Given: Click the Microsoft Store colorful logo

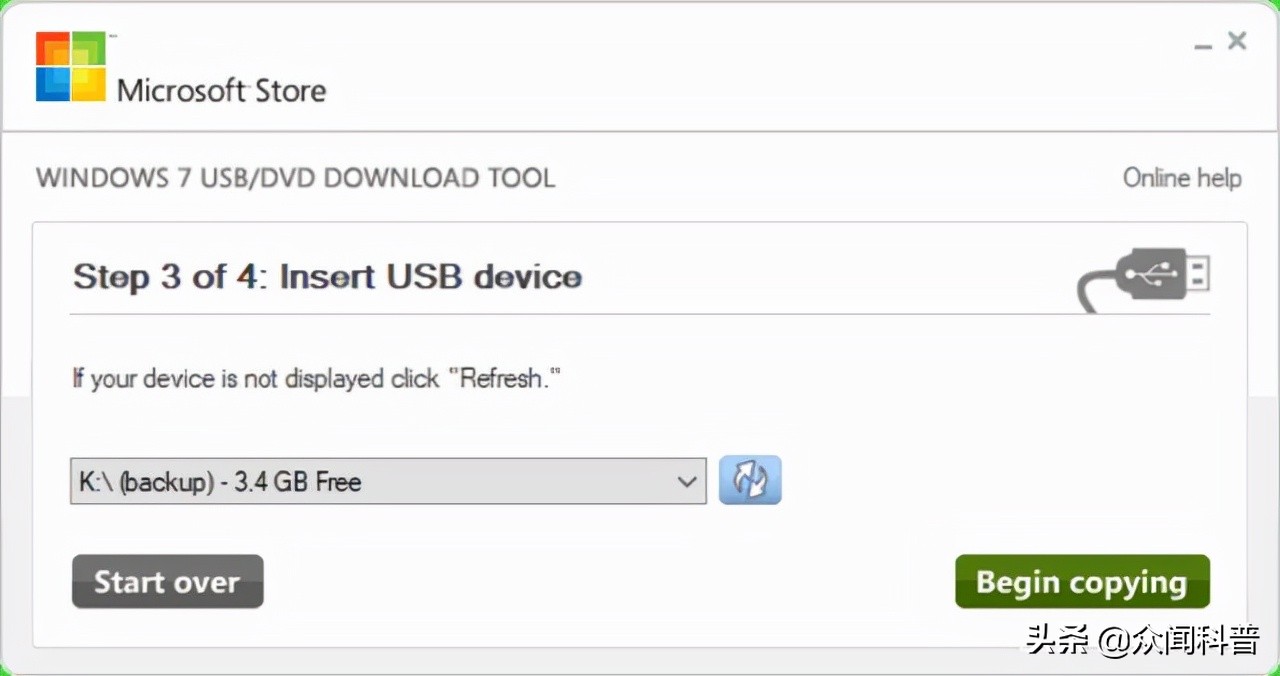Looking at the screenshot, I should [x=70, y=67].
